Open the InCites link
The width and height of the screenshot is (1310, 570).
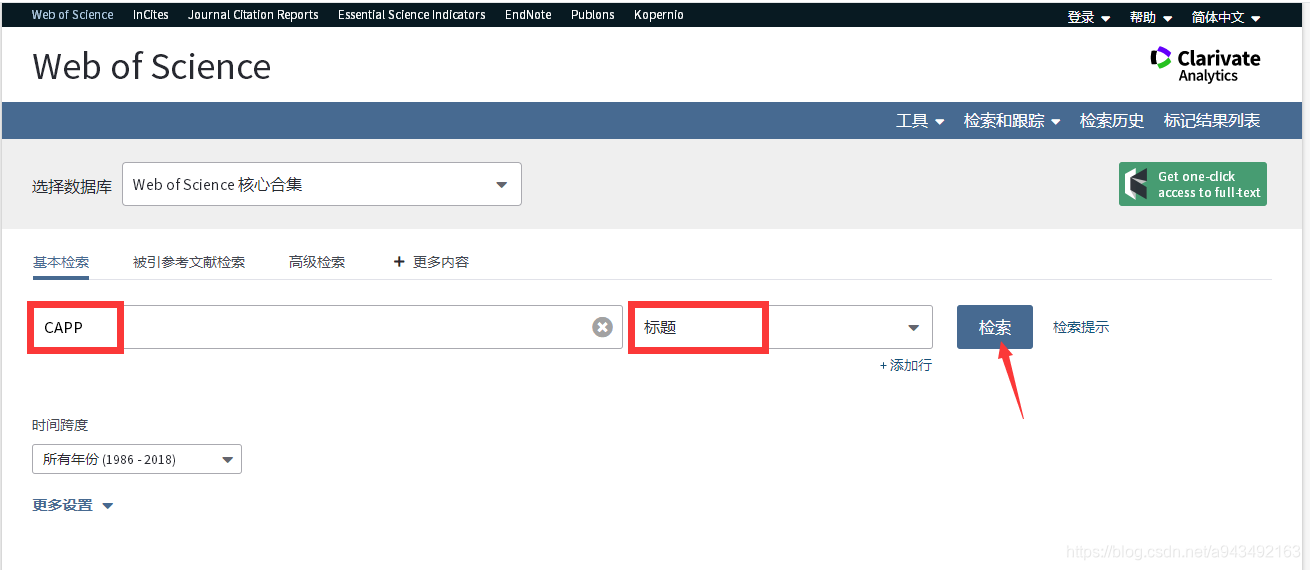click(x=151, y=15)
